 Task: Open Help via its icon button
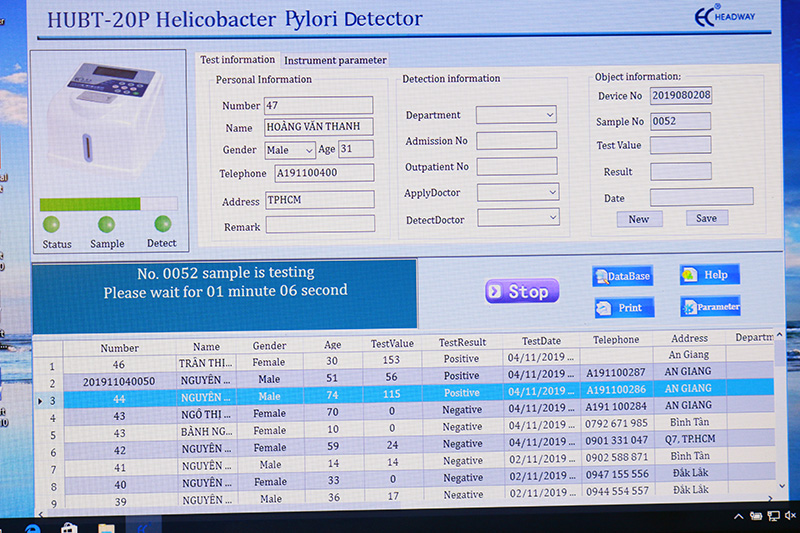point(709,275)
